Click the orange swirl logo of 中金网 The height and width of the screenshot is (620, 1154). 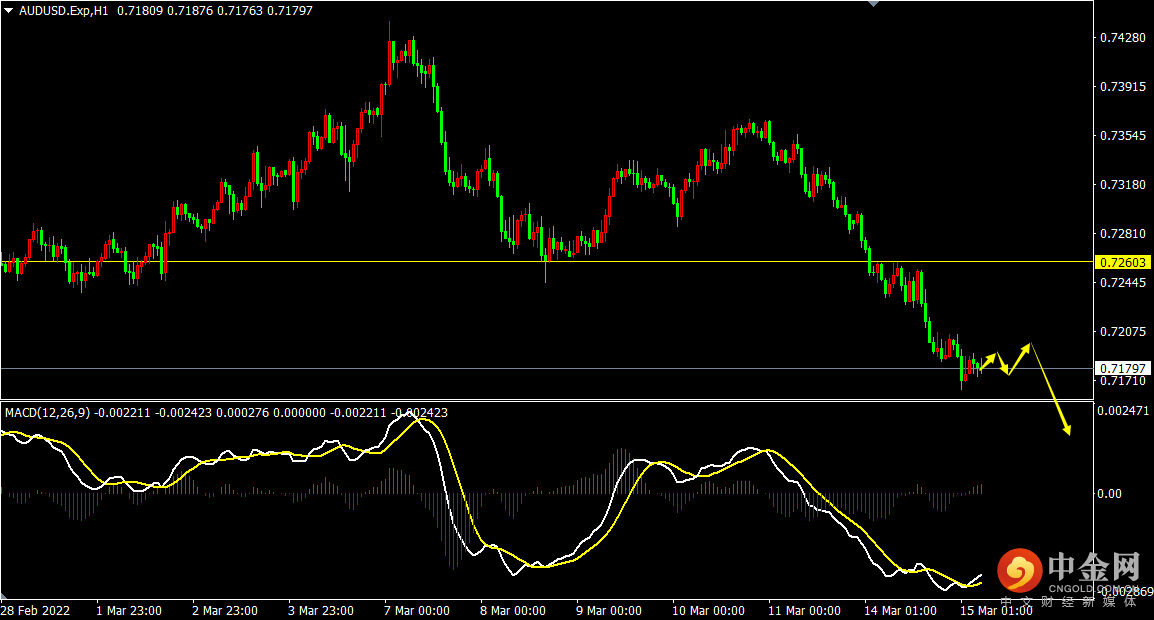pyautogui.click(x=1020, y=570)
